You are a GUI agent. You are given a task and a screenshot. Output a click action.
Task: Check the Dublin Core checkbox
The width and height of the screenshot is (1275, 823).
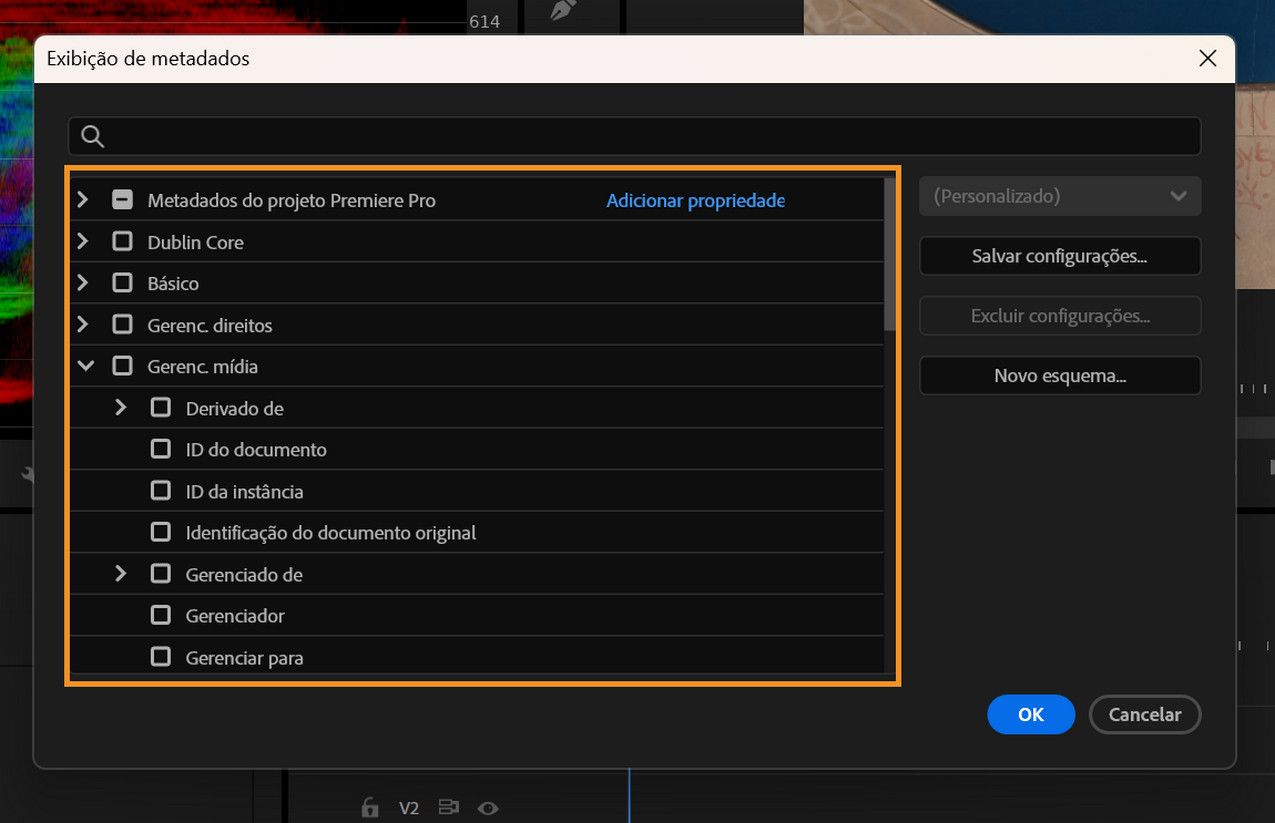point(122,241)
